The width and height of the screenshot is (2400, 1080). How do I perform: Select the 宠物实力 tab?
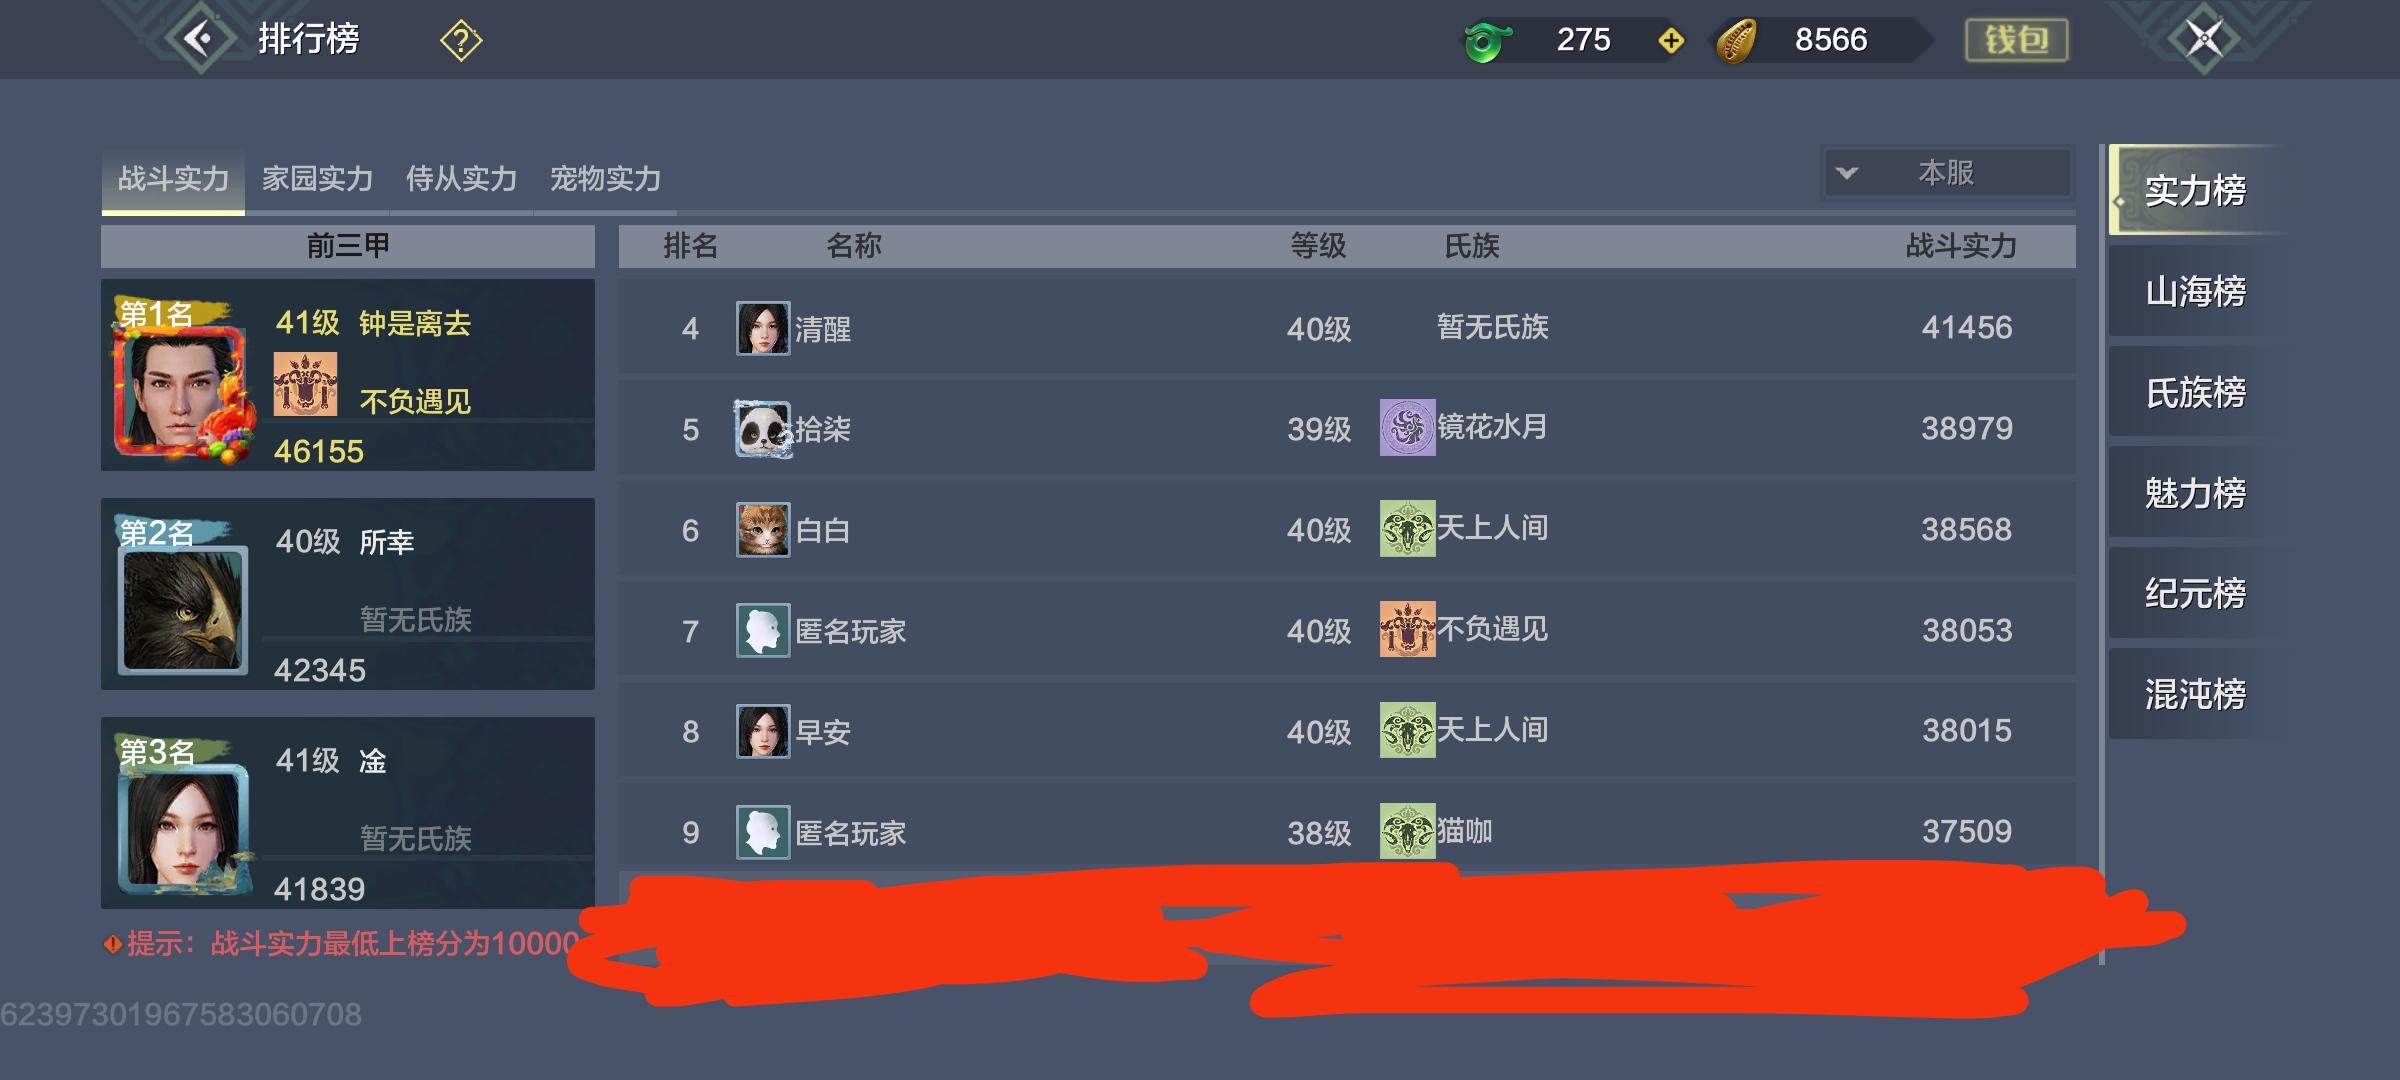605,179
